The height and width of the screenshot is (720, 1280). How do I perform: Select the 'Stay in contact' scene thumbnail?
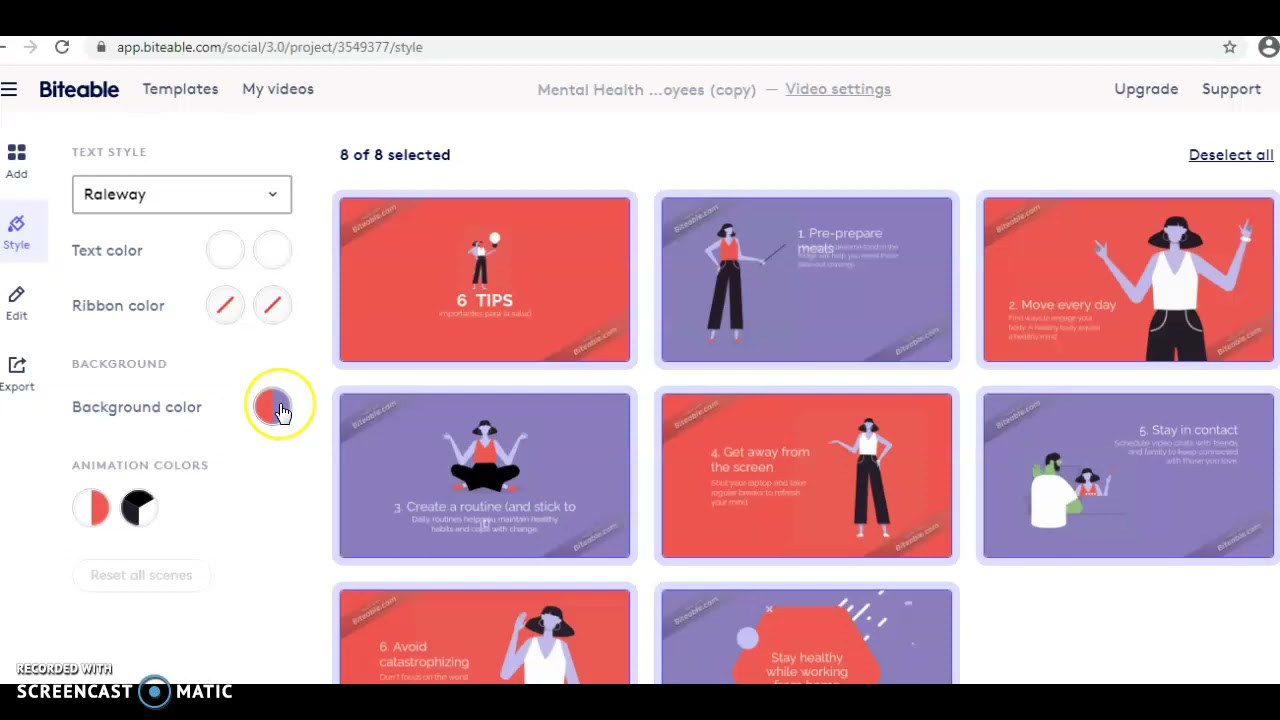1129,475
